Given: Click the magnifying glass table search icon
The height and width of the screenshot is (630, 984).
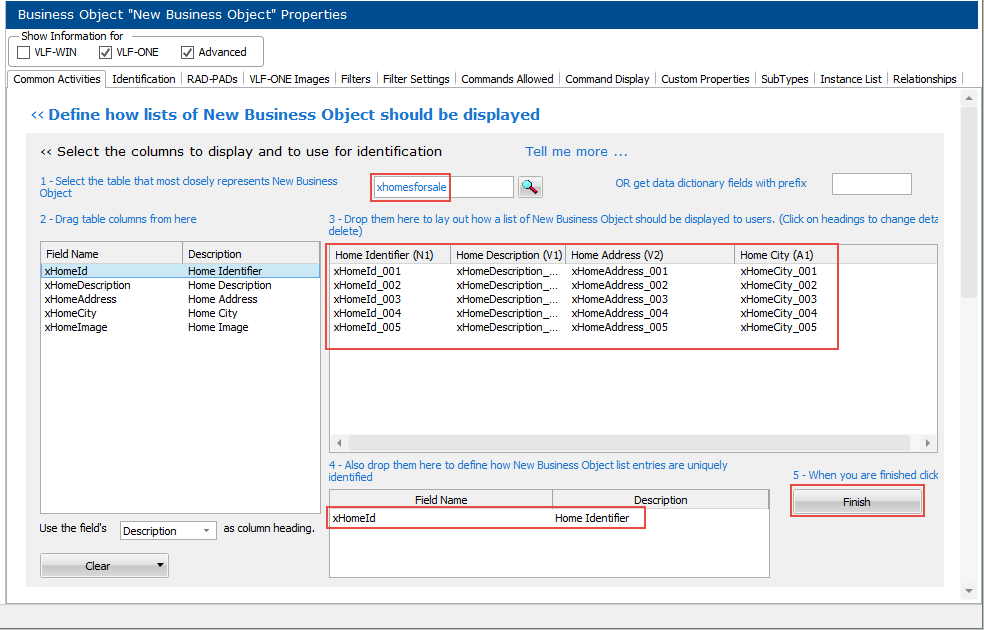Looking at the screenshot, I should coord(529,187).
